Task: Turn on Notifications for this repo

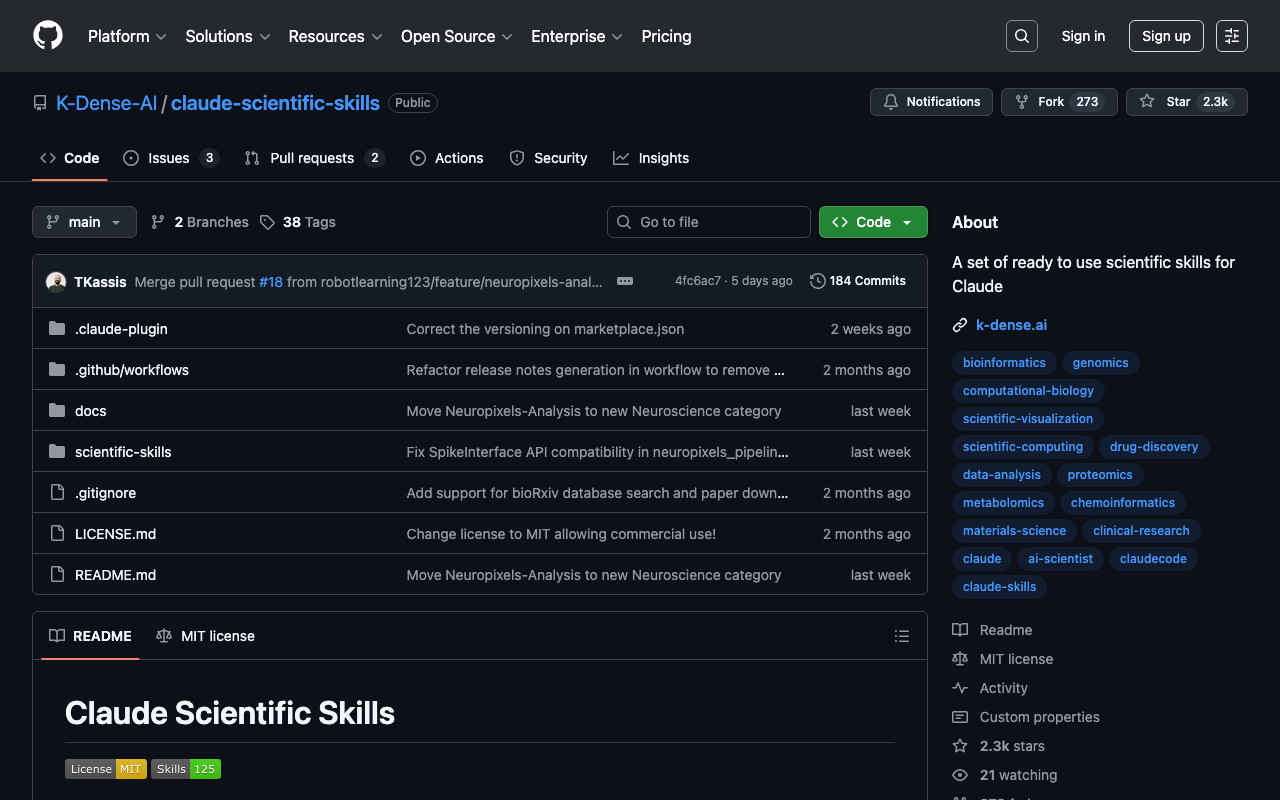Action: 931,102
